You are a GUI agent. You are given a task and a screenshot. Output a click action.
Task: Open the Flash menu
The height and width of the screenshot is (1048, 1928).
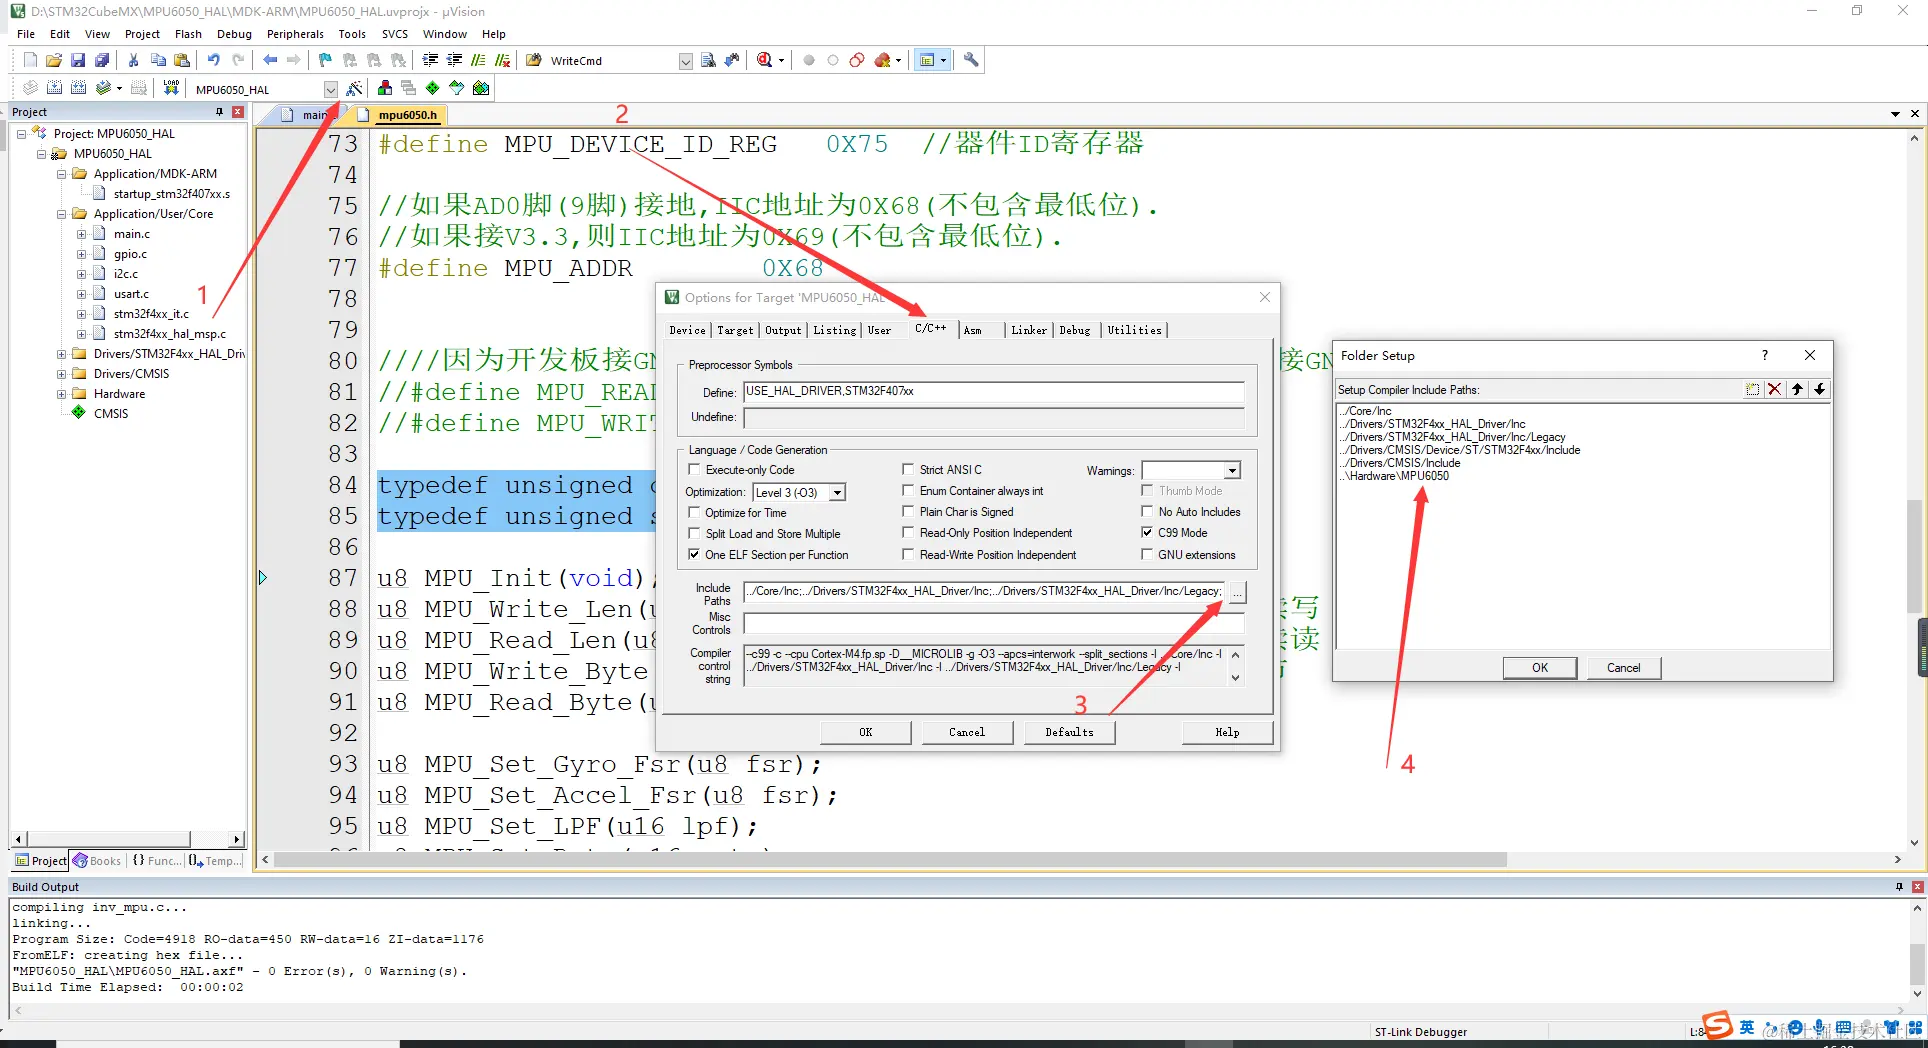188,34
